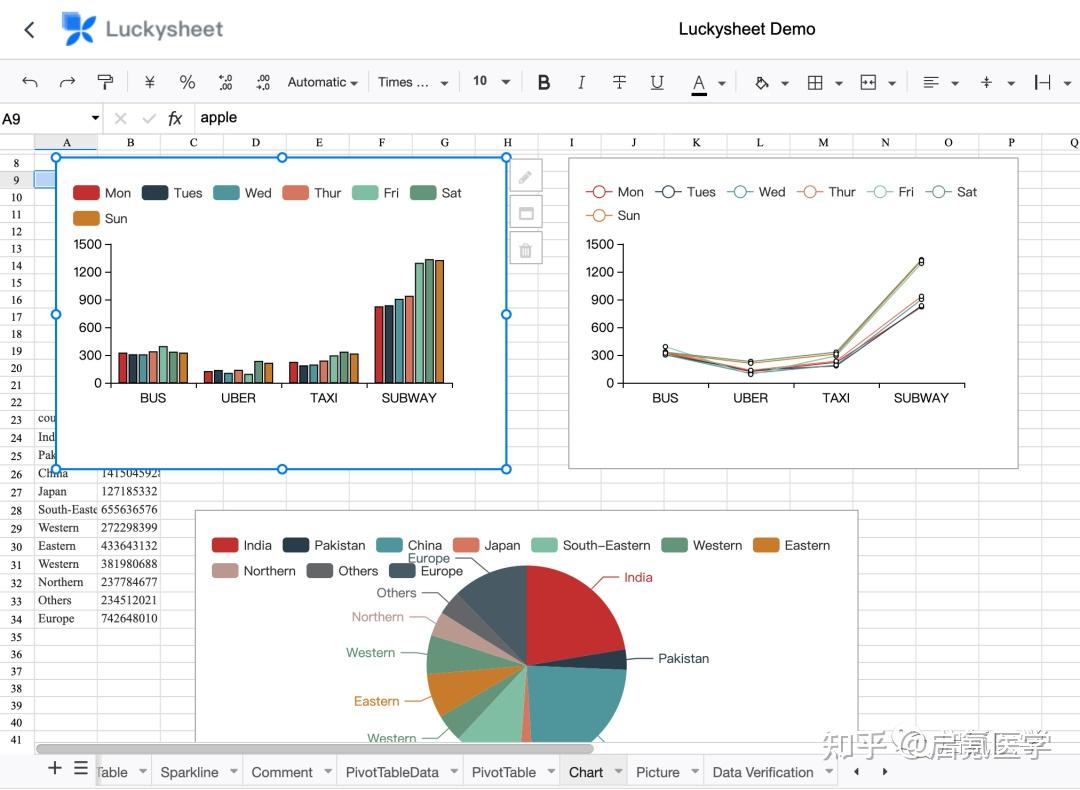Cancel the formula input with the X icon
Image resolution: width=1080 pixels, height=790 pixels.
point(120,118)
